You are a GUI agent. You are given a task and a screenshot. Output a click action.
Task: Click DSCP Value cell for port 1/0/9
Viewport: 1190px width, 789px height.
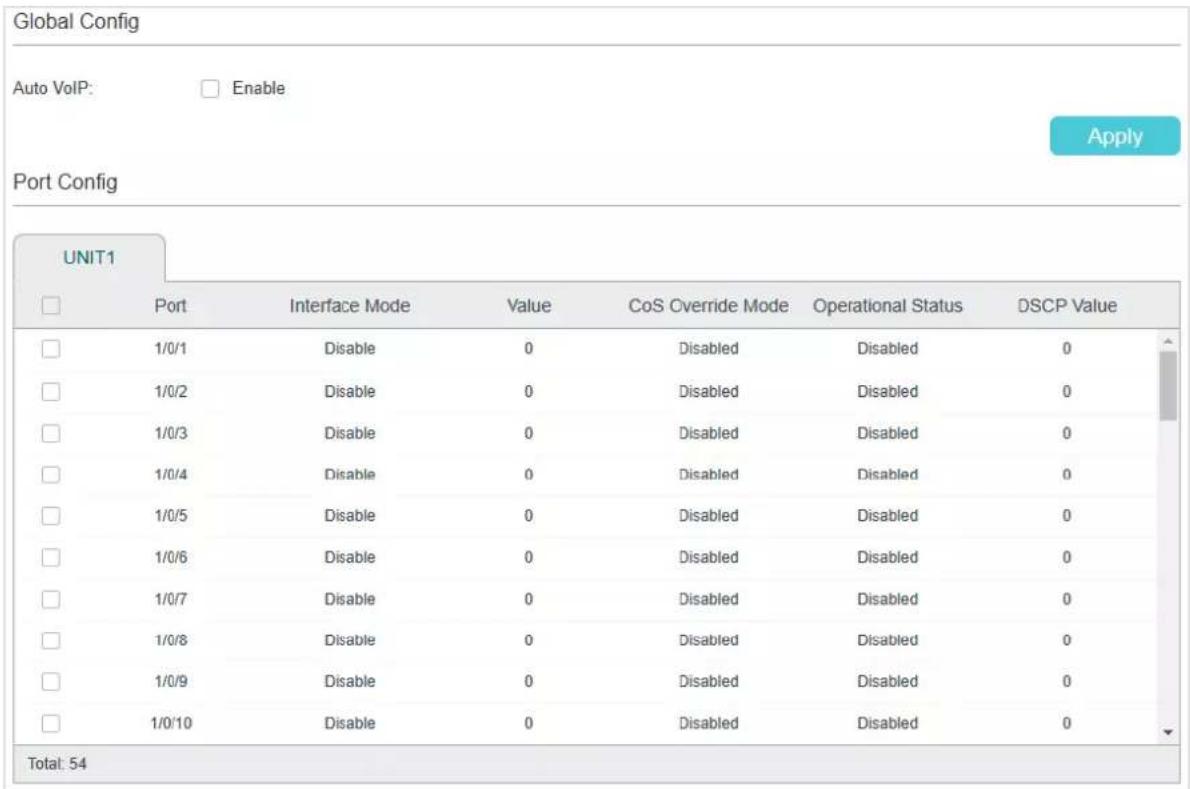tap(1067, 681)
